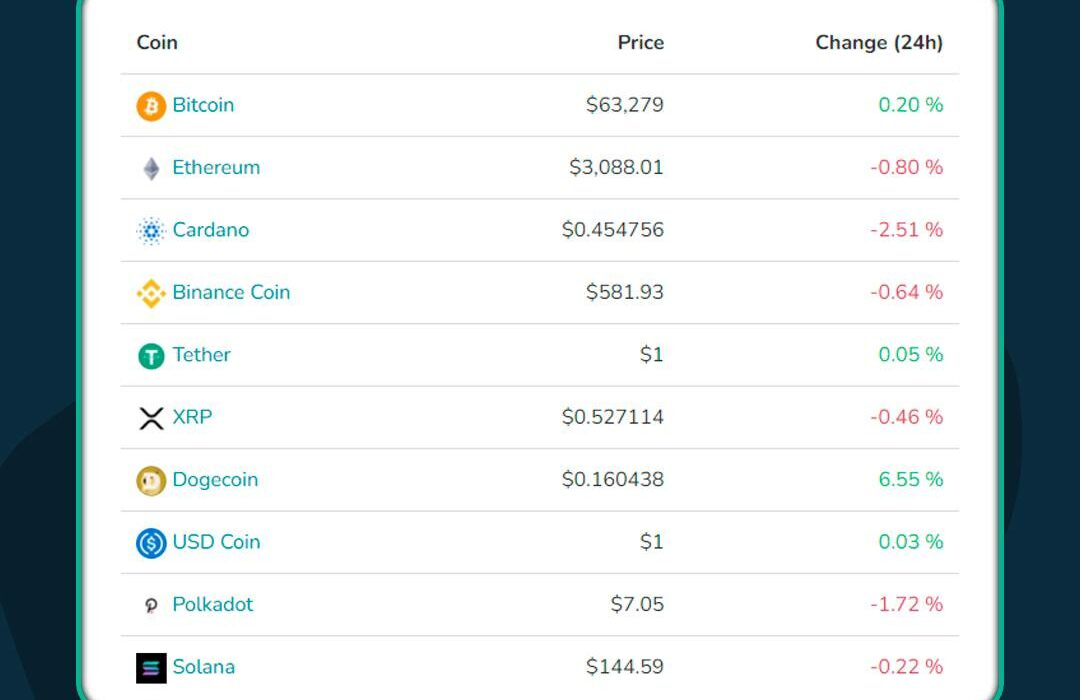Click the green Tether icon
The width and height of the screenshot is (1080, 700).
coord(151,356)
